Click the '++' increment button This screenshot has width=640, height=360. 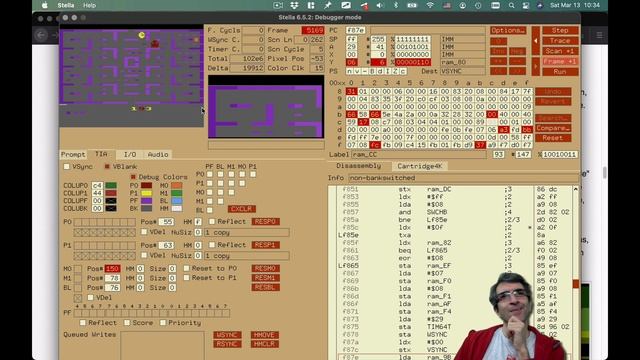498,61
